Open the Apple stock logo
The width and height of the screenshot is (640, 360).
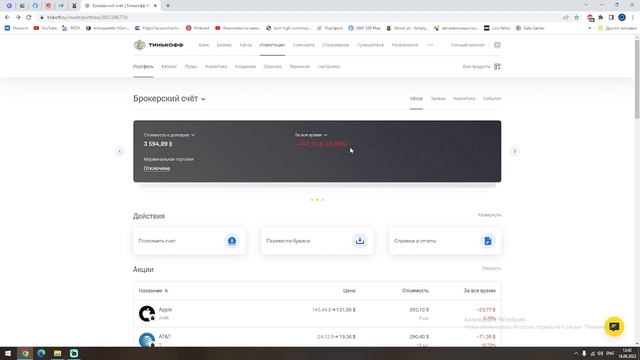coord(147,313)
